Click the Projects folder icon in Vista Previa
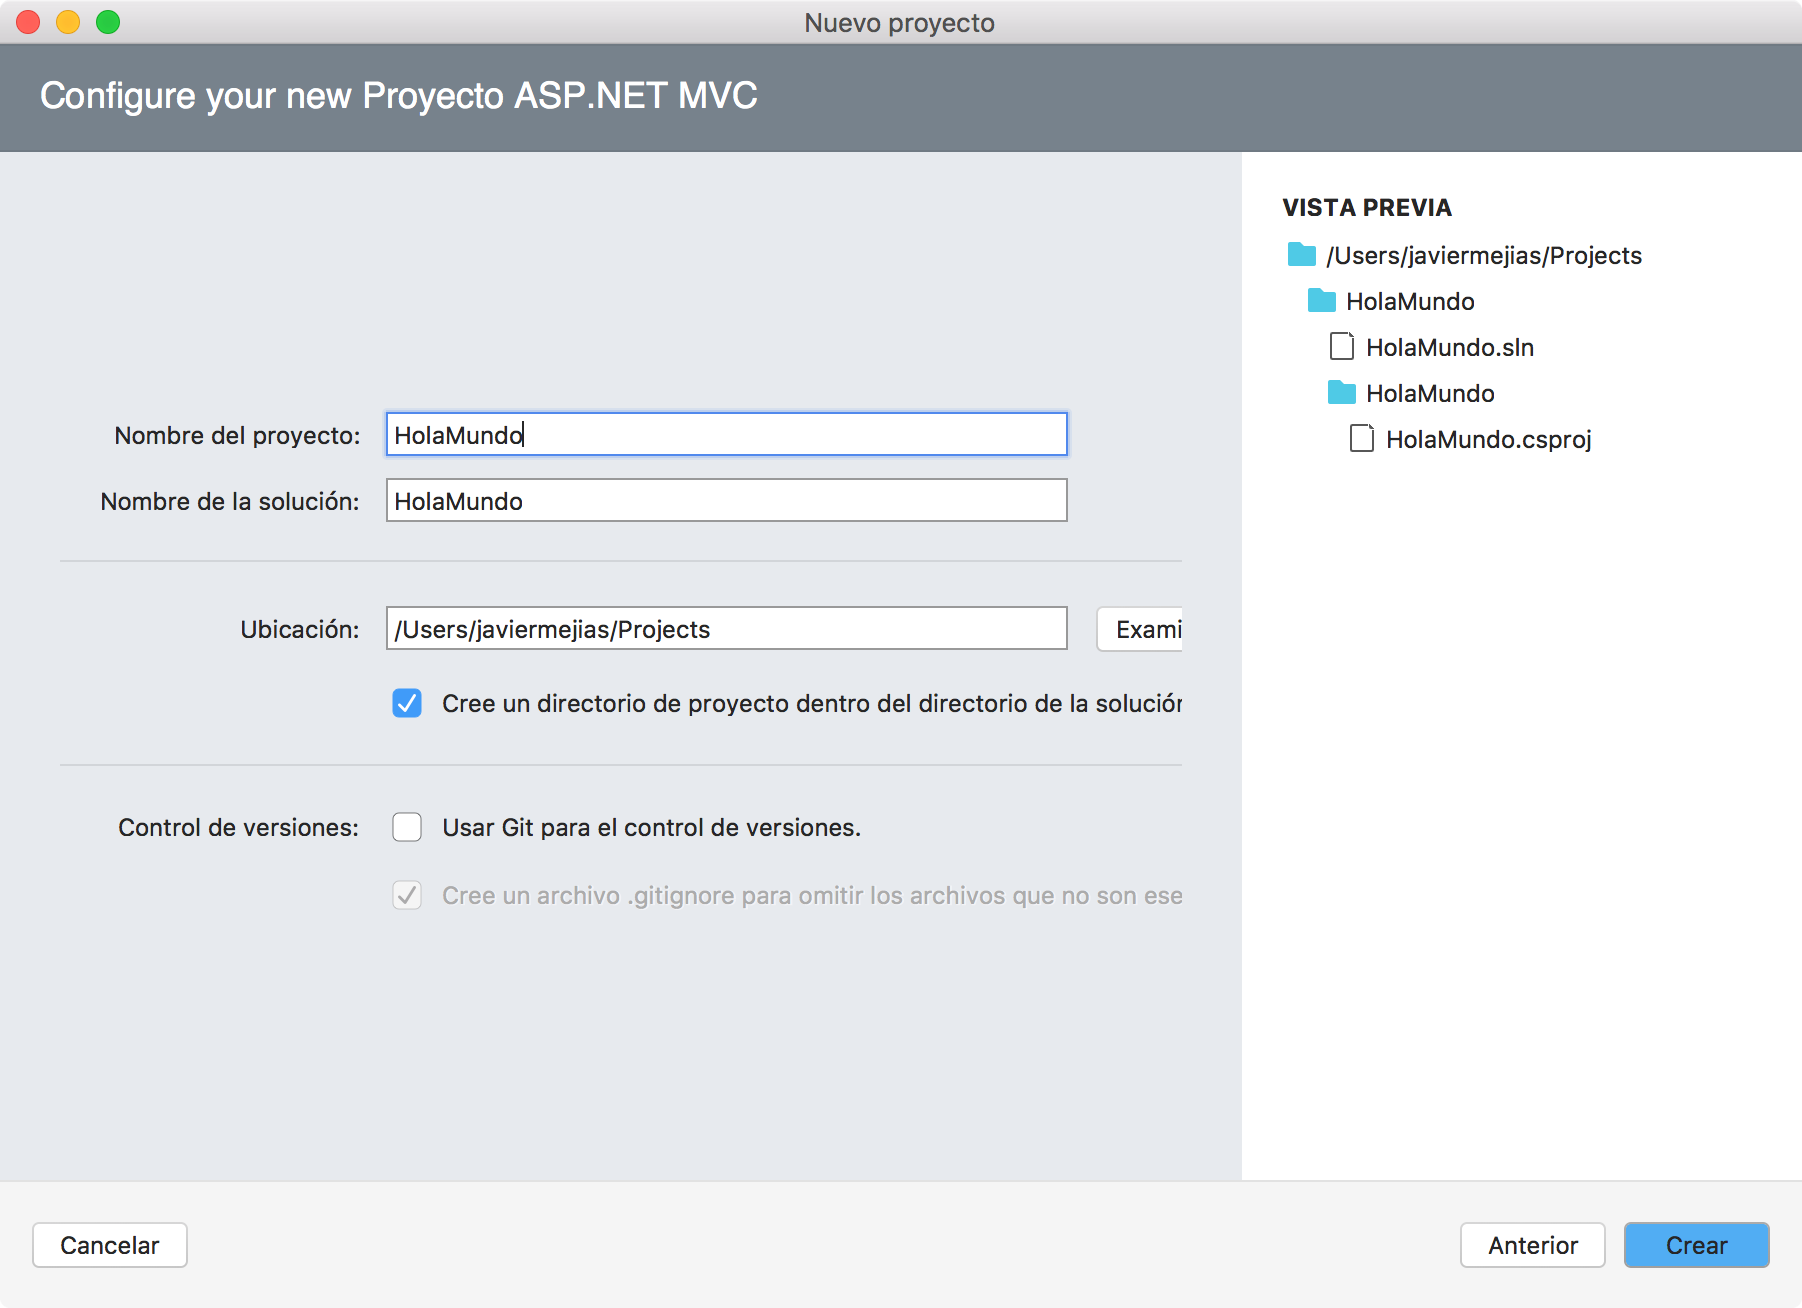Image resolution: width=1802 pixels, height=1308 pixels. tap(1302, 255)
